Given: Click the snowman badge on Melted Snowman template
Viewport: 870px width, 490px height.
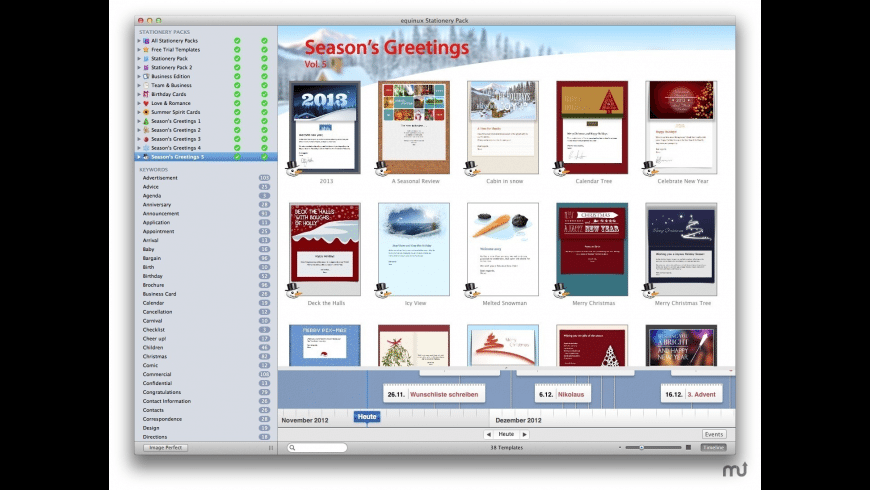Looking at the screenshot, I should (472, 290).
